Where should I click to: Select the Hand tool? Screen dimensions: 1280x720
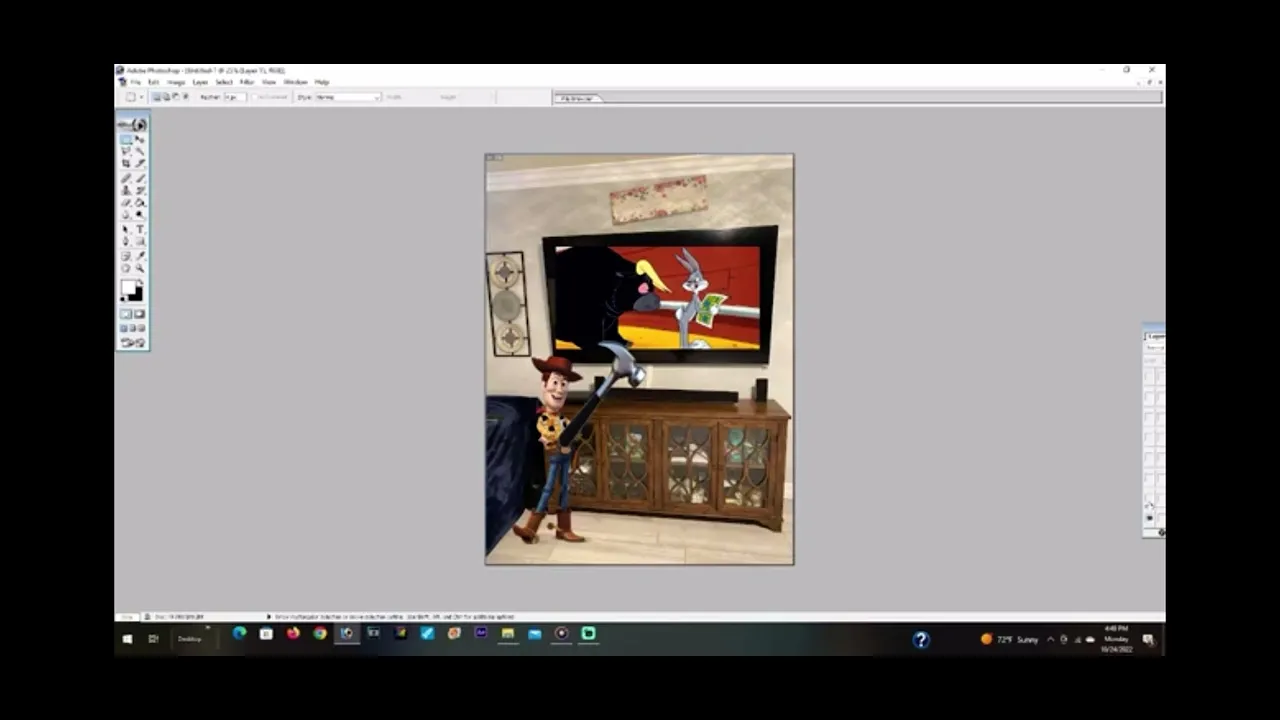coord(127,267)
